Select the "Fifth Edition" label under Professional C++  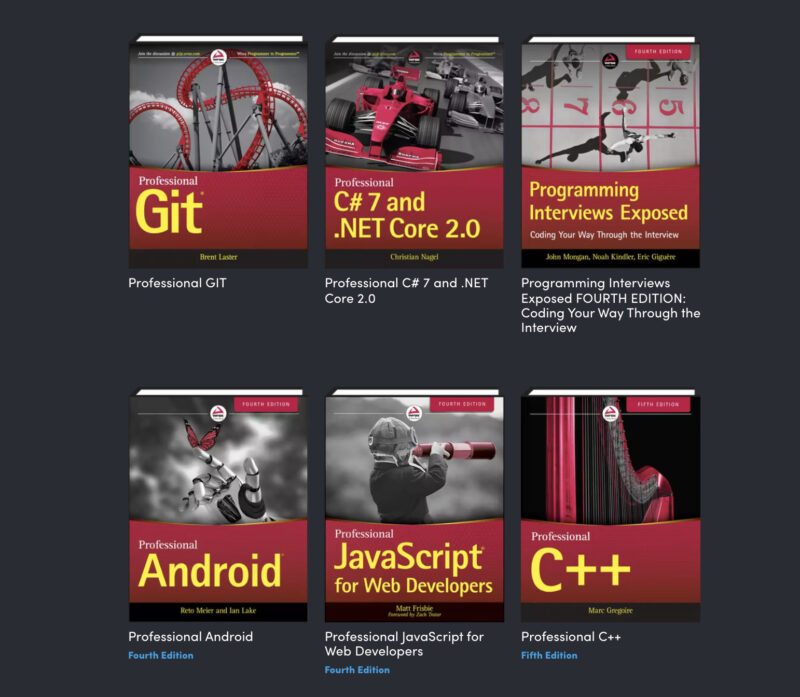549,656
